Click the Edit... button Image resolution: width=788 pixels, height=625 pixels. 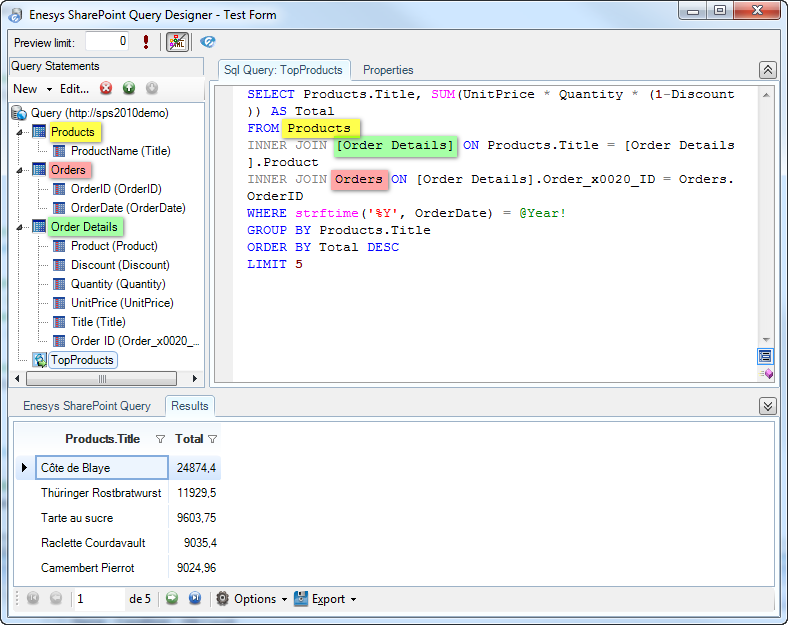coord(74,89)
